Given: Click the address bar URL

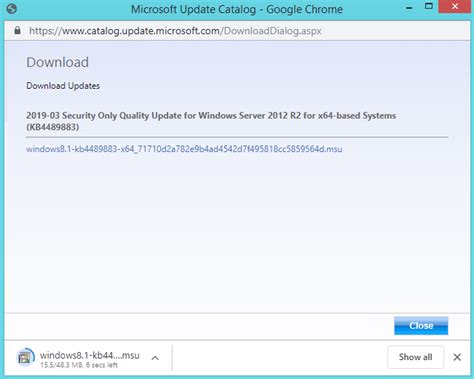Looking at the screenshot, I should pyautogui.click(x=175, y=31).
